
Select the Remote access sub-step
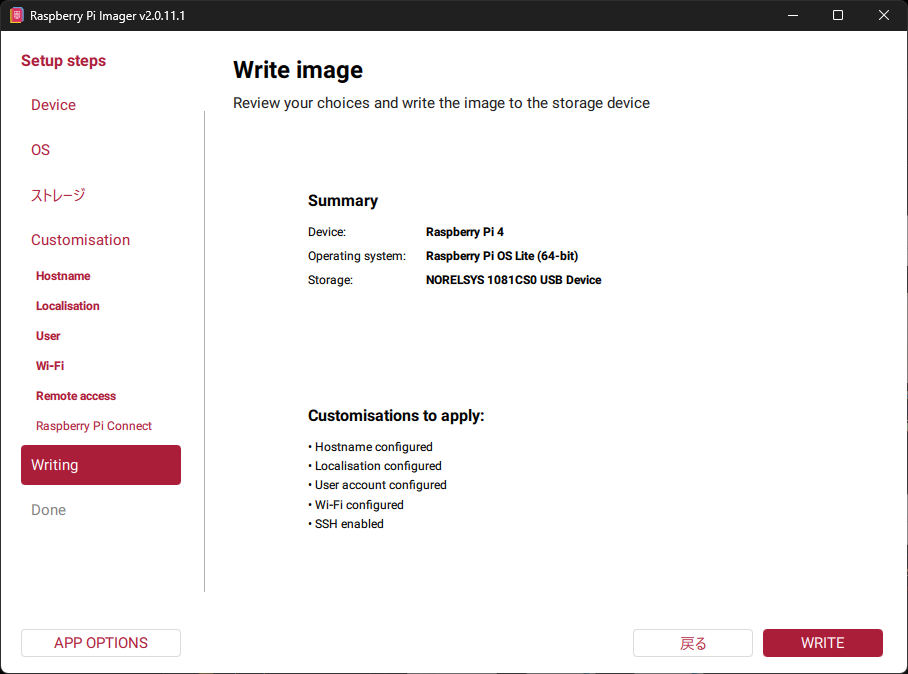pyautogui.click(x=76, y=396)
